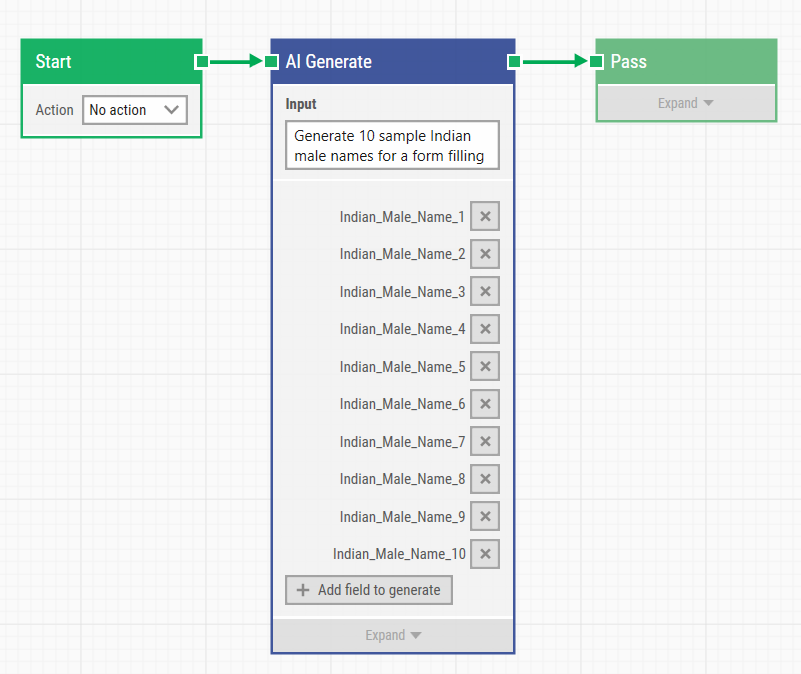Delete the Indian_Male_Name_8 field

485,479
